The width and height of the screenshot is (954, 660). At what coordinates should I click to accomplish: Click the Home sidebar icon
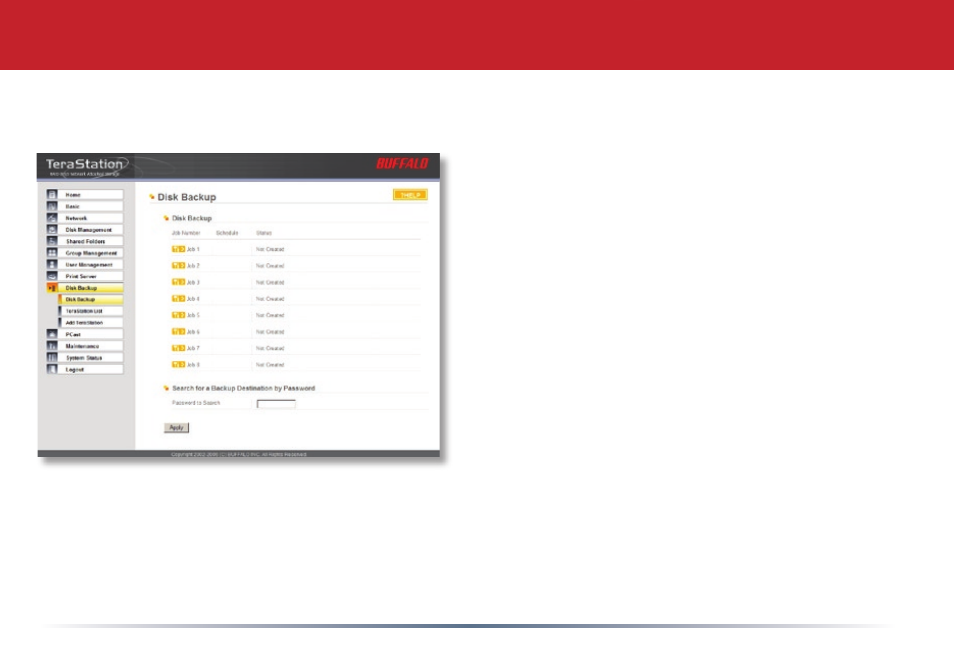point(52,195)
